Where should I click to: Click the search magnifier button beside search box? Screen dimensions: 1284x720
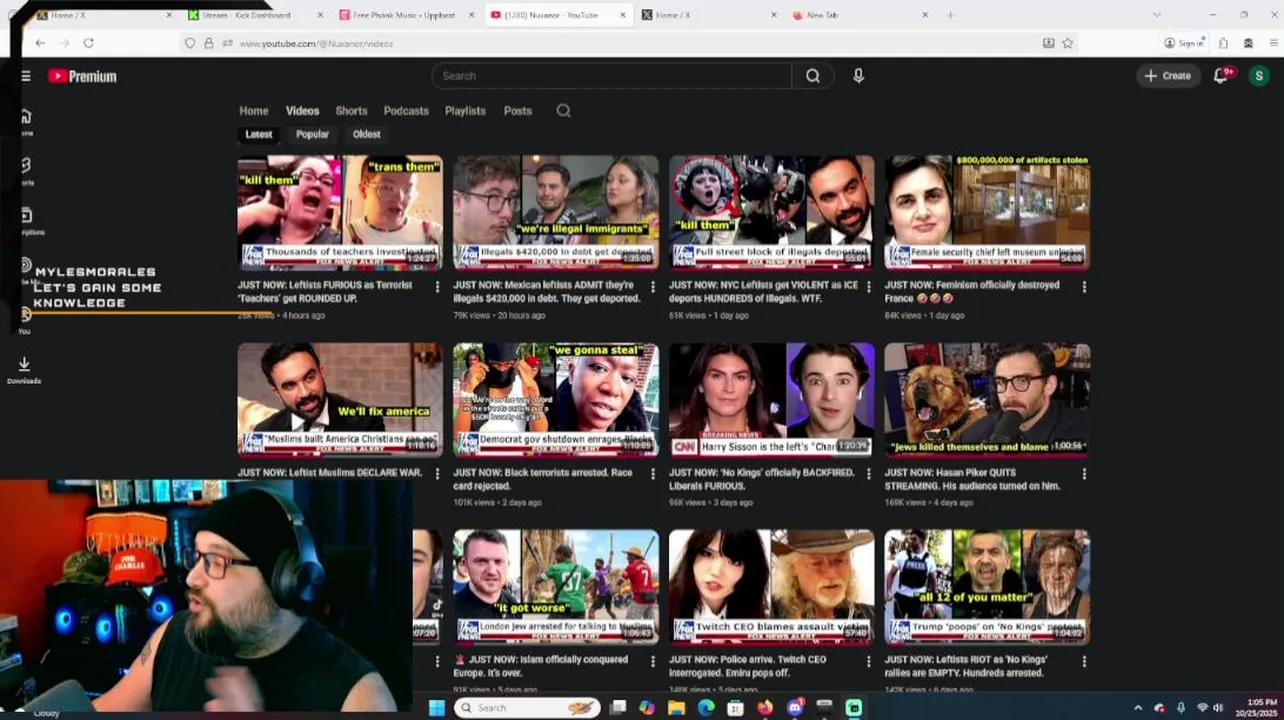[x=813, y=76]
